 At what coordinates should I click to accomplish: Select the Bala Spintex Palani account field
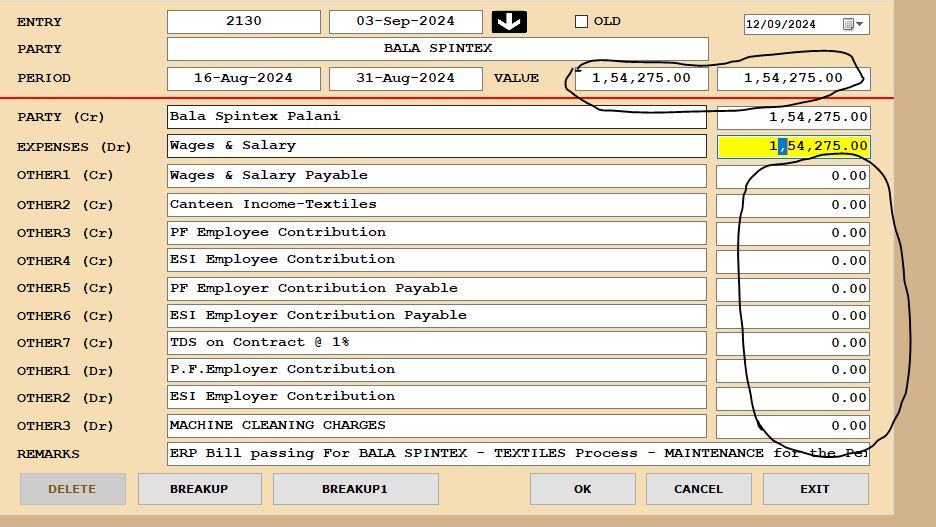click(437, 117)
